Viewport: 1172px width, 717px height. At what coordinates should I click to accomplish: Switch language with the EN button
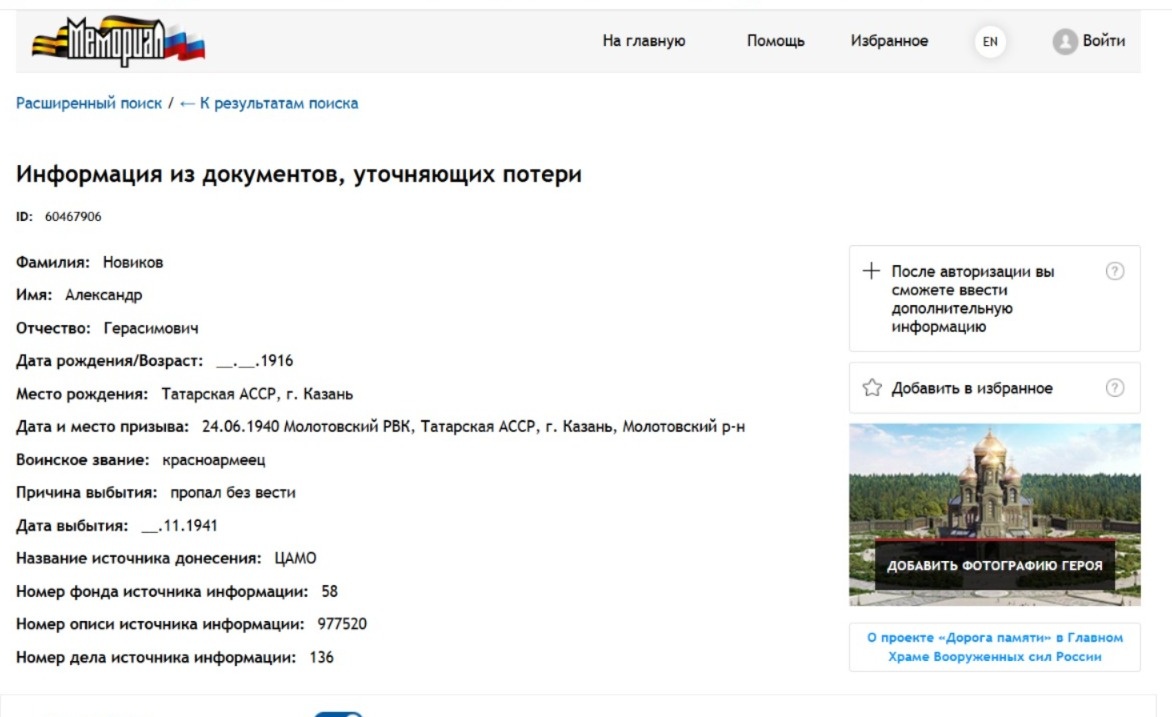tap(990, 42)
